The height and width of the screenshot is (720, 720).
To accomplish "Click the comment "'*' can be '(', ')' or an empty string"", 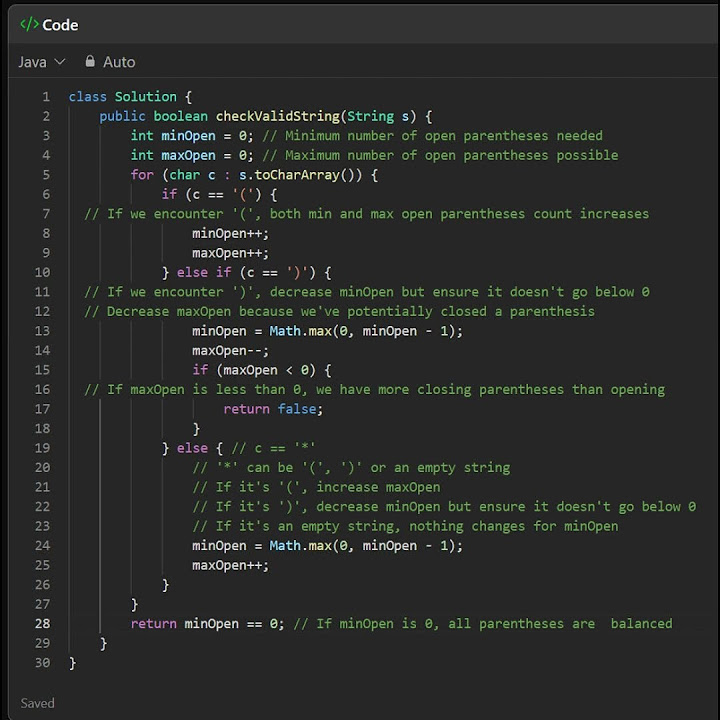I will [351, 467].
